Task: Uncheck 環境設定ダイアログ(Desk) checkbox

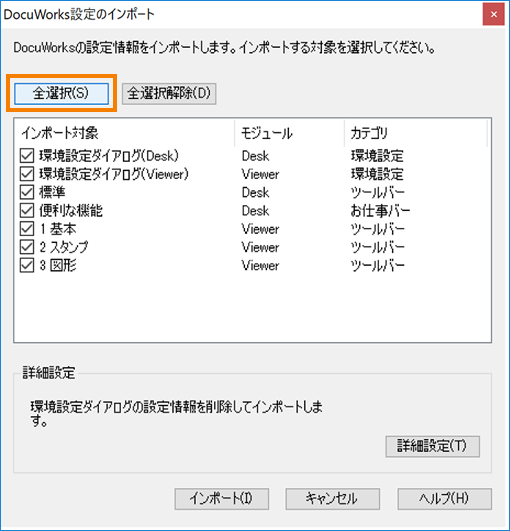Action: point(27,156)
